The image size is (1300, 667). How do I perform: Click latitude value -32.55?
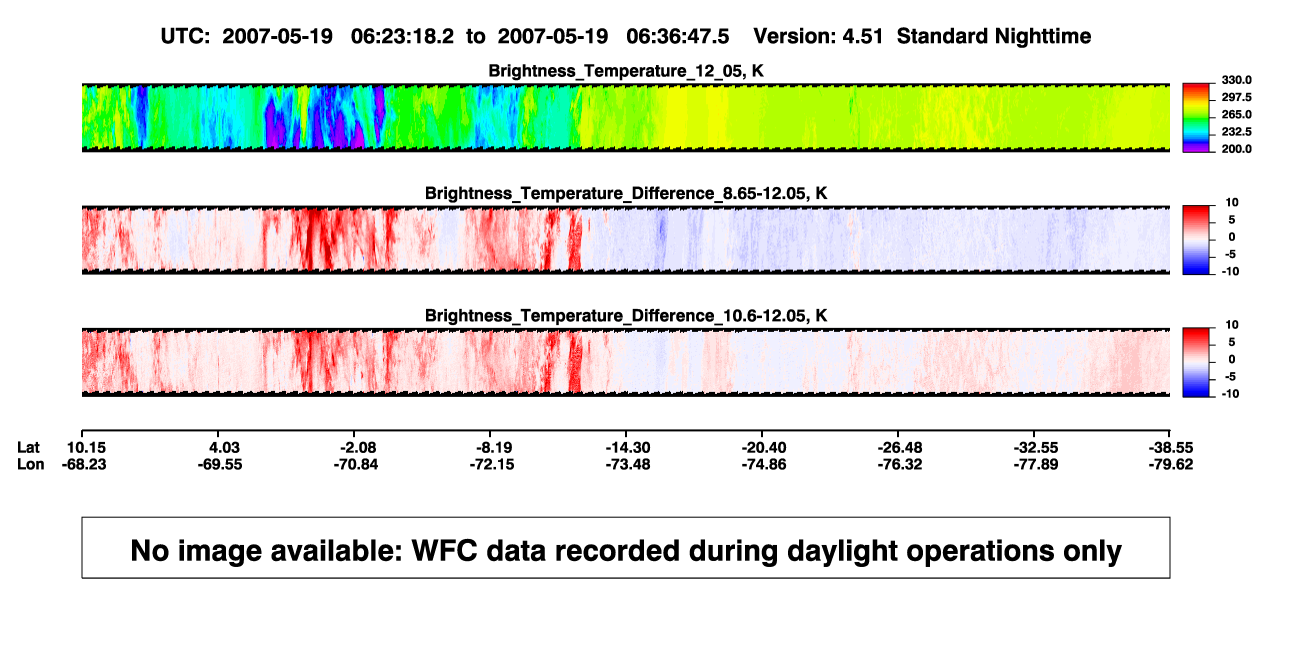tap(1035, 447)
